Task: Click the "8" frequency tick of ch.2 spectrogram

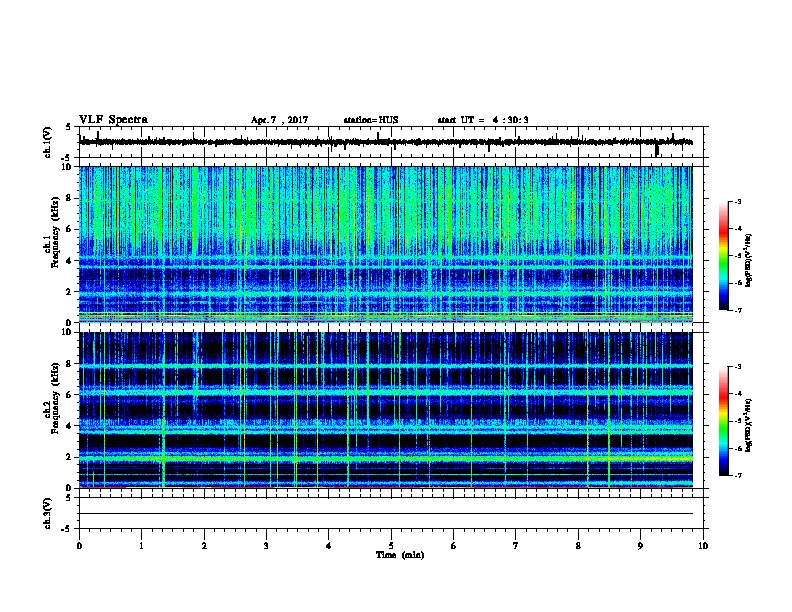Action: coord(71,364)
